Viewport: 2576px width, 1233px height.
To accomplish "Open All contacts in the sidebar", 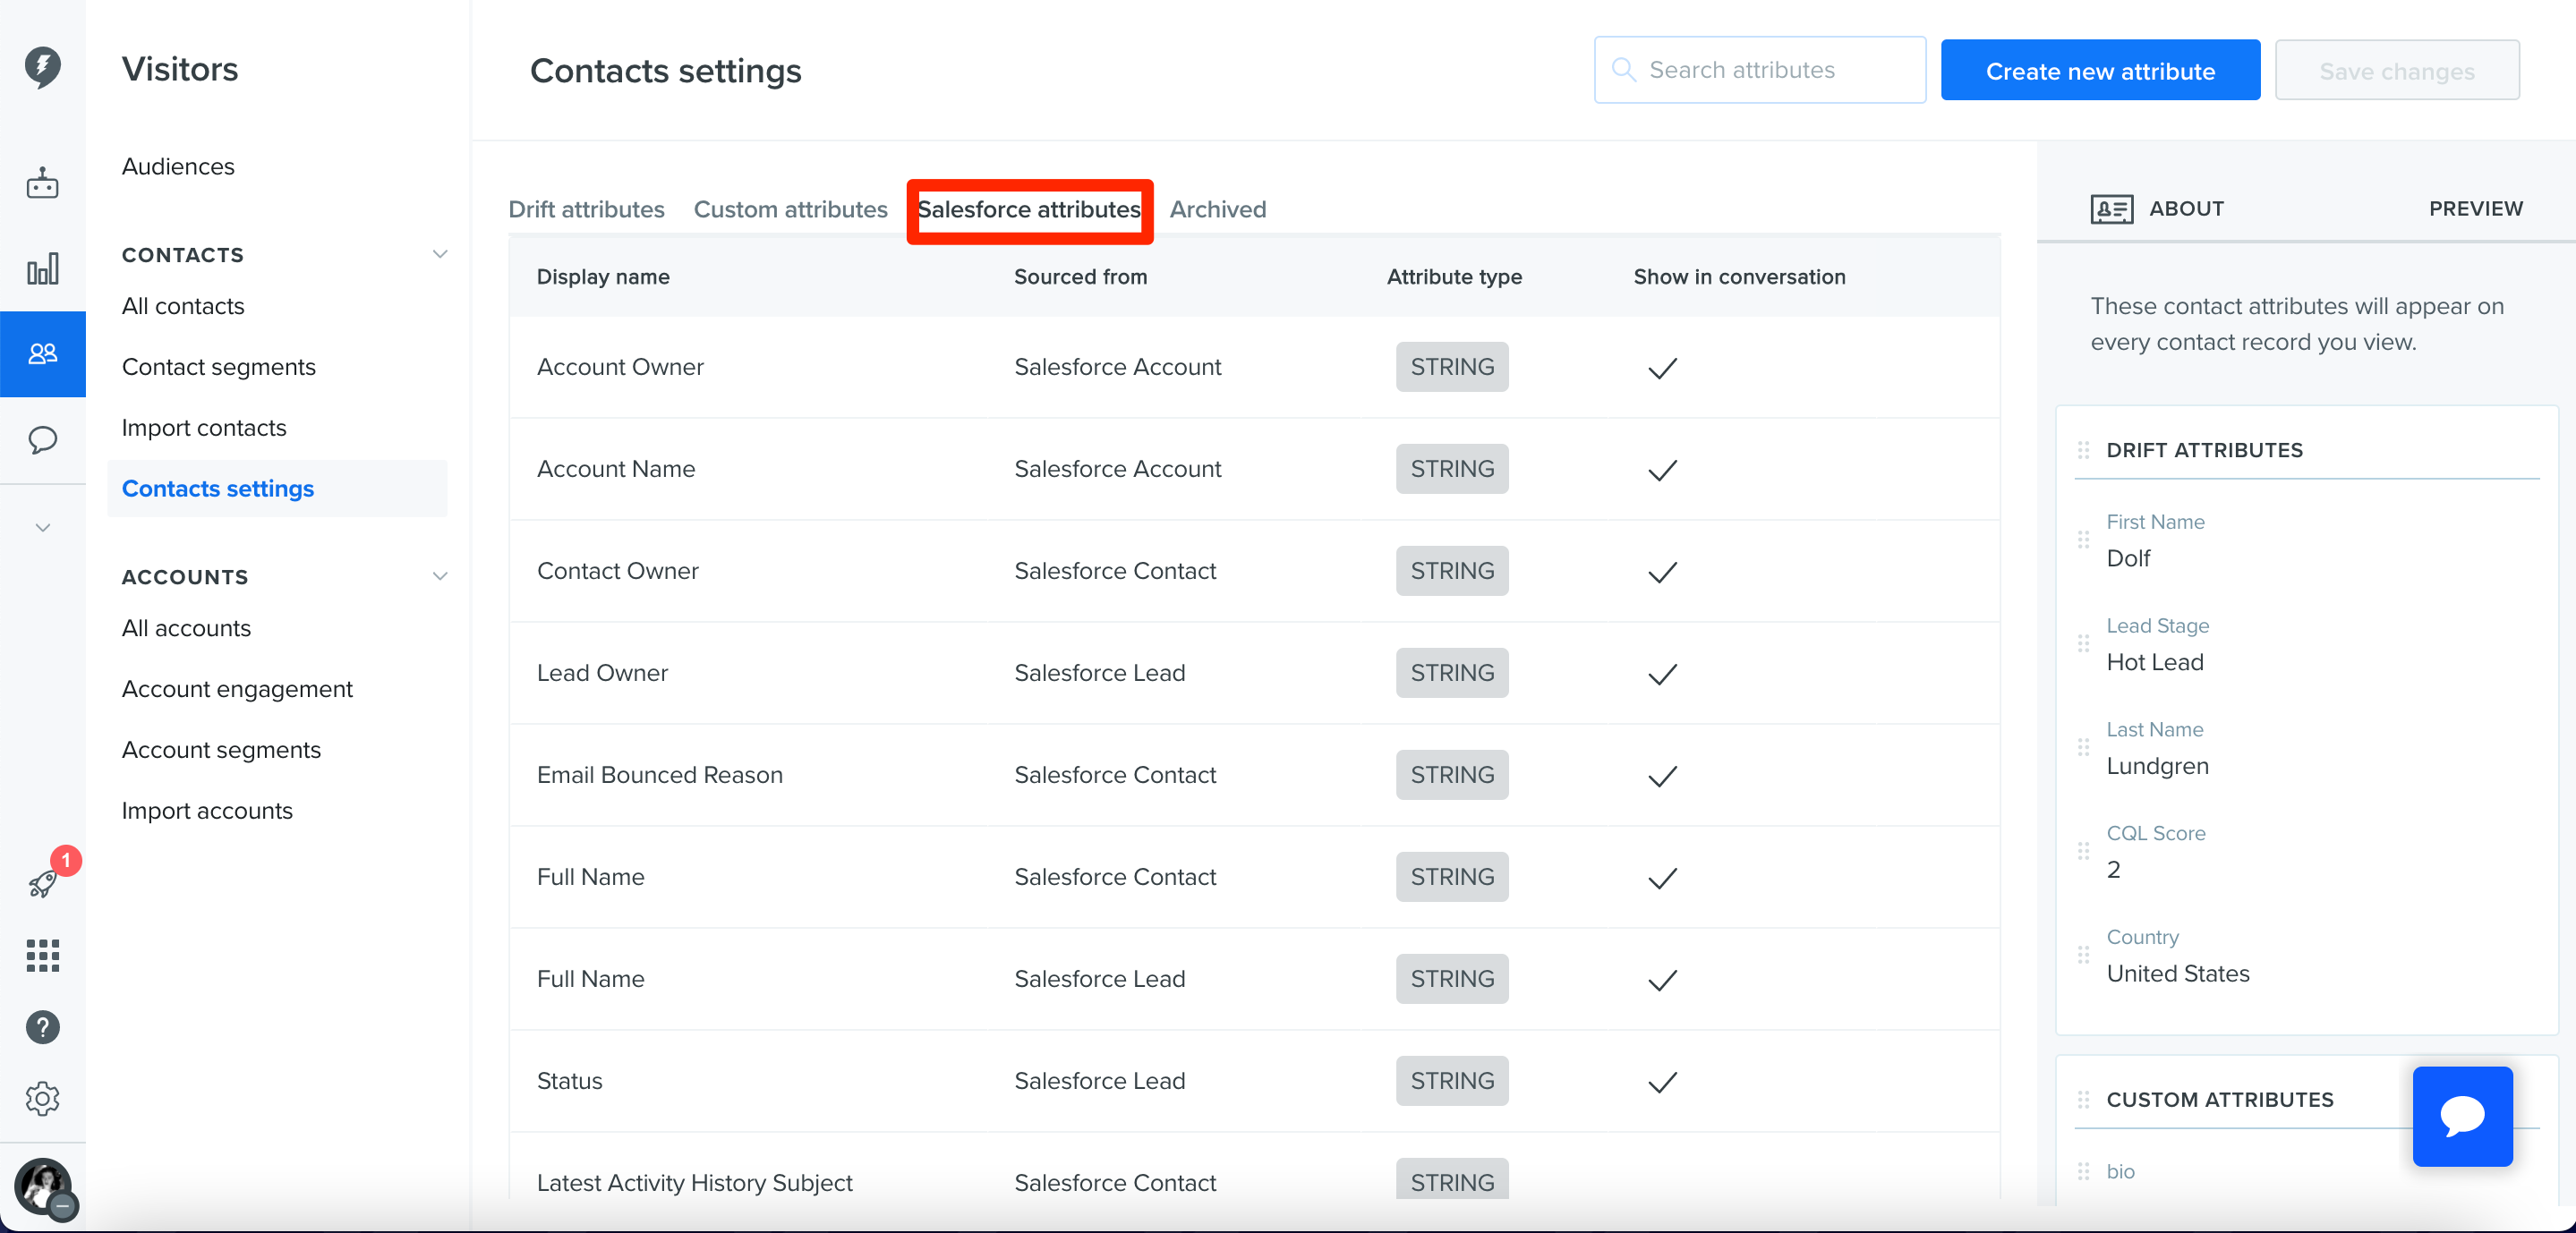I will coord(183,306).
